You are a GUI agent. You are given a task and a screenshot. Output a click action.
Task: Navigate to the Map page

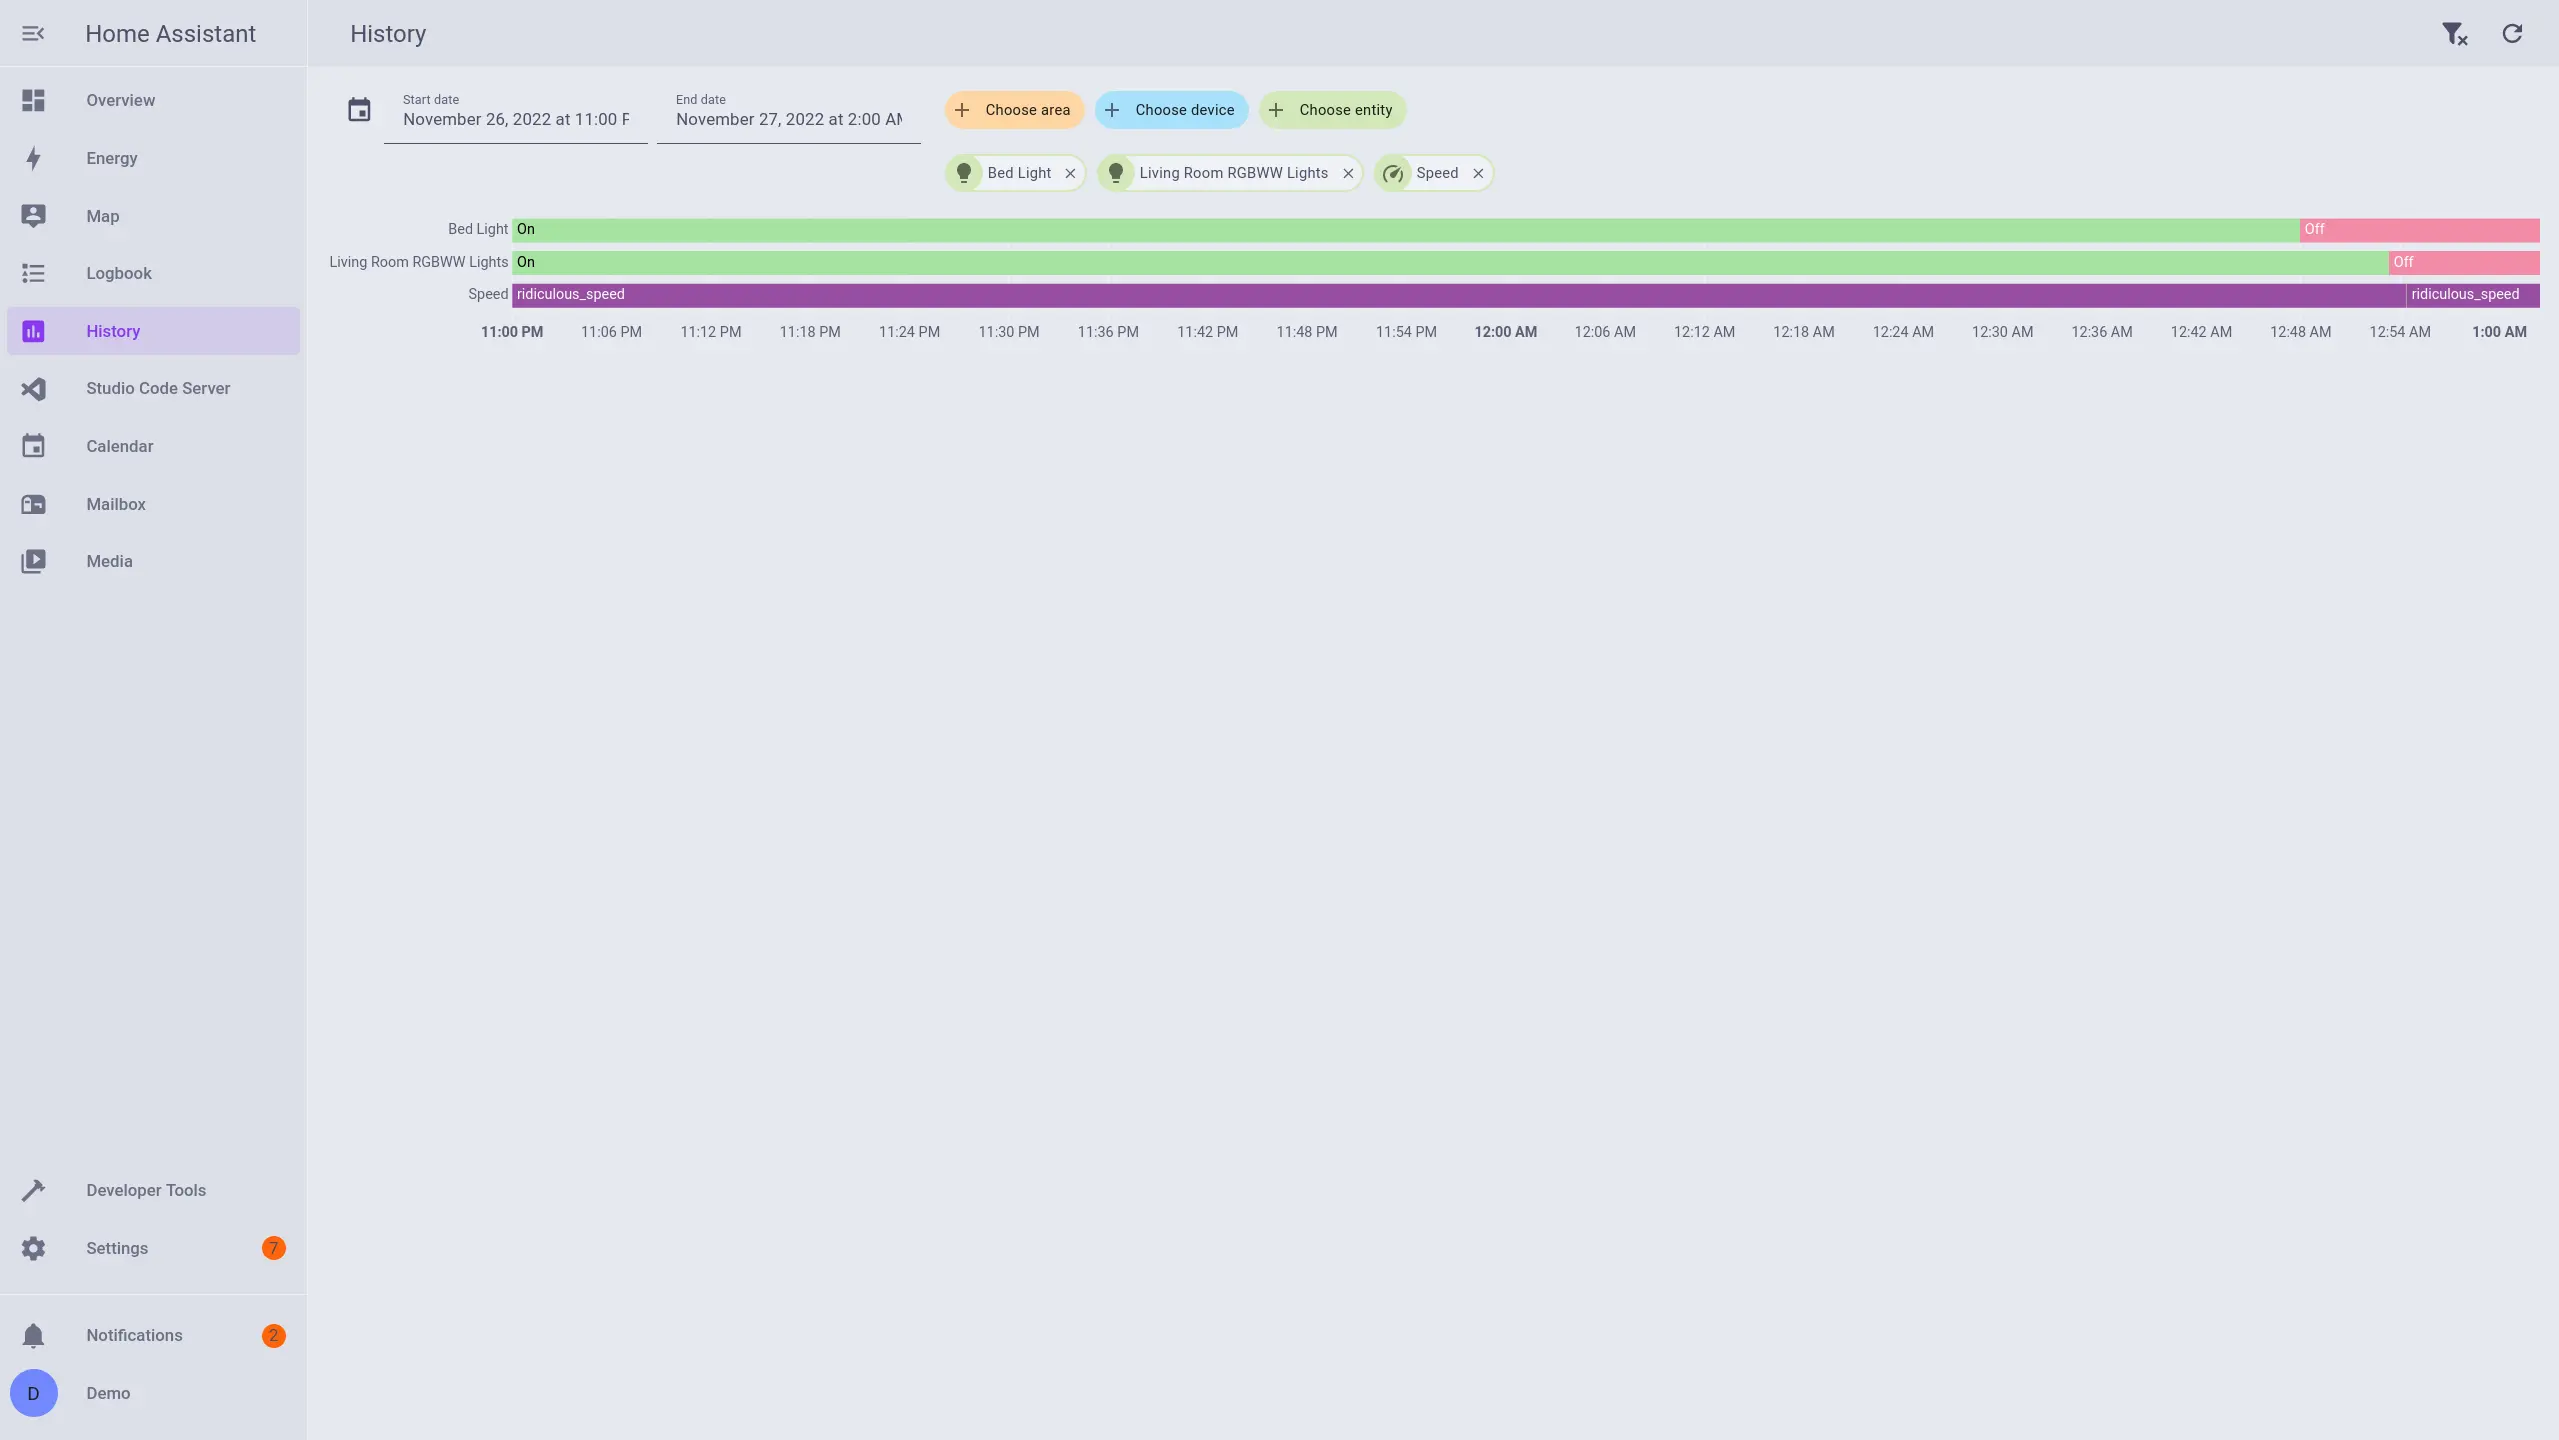point(102,216)
